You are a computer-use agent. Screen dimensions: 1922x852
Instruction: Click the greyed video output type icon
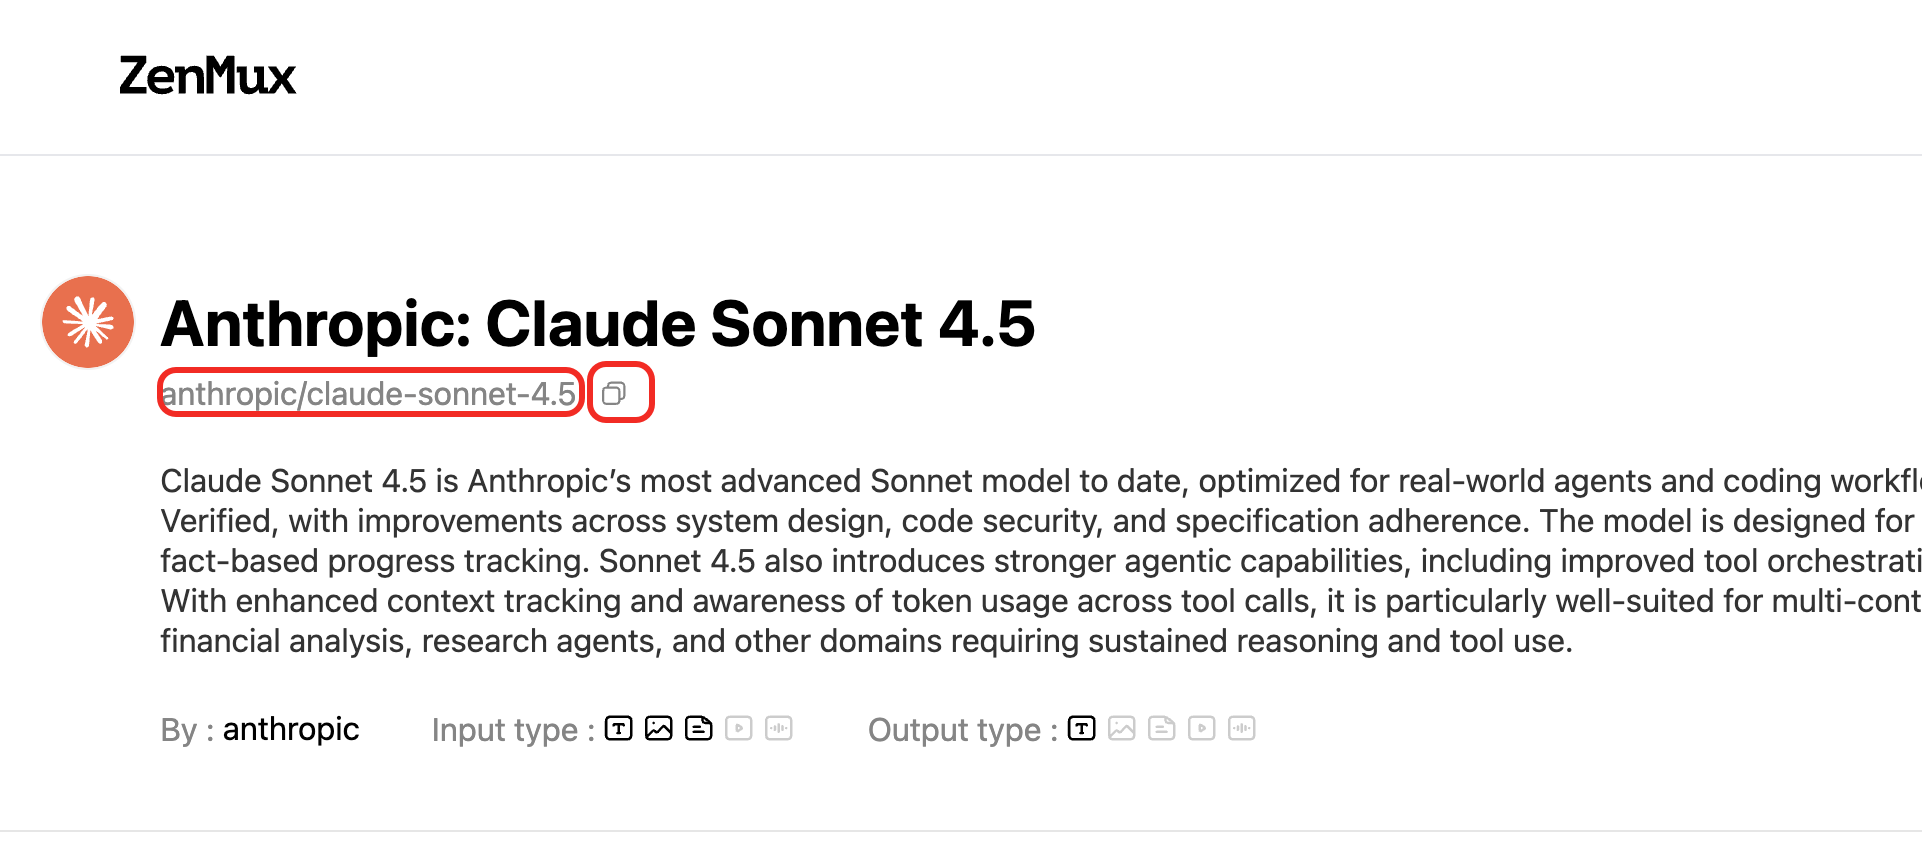1202,728
